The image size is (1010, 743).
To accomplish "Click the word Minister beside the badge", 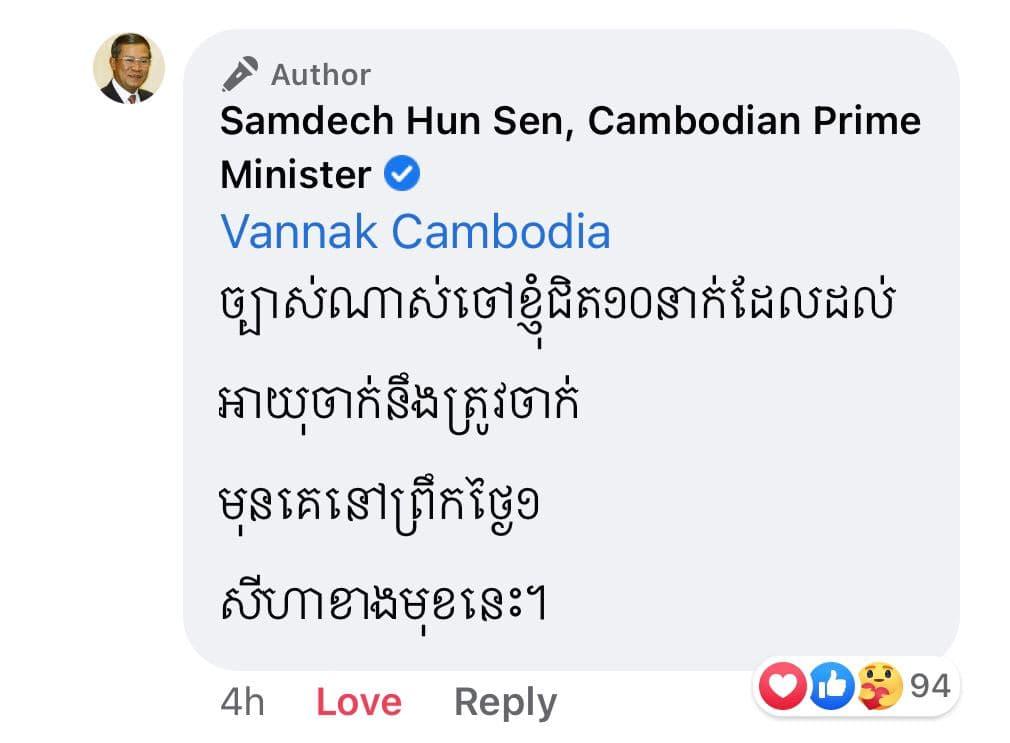I will [296, 175].
